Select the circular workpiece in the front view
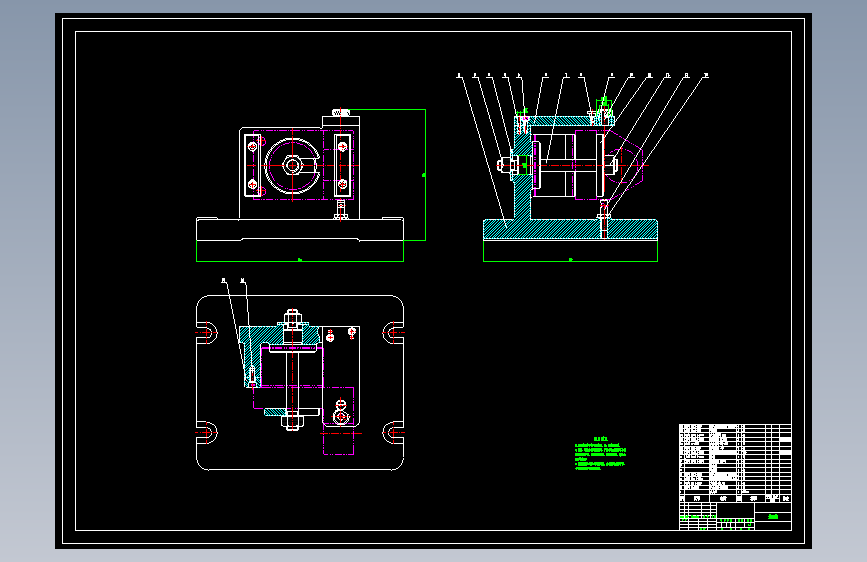 coord(293,165)
